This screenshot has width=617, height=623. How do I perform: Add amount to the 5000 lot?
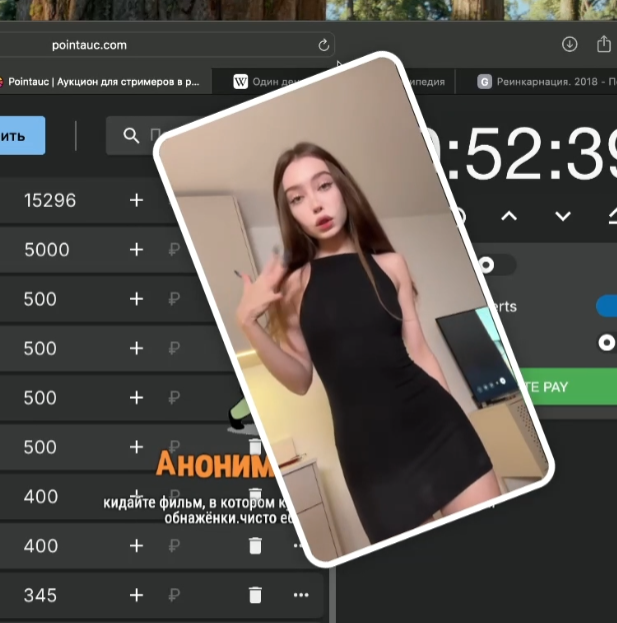136,250
